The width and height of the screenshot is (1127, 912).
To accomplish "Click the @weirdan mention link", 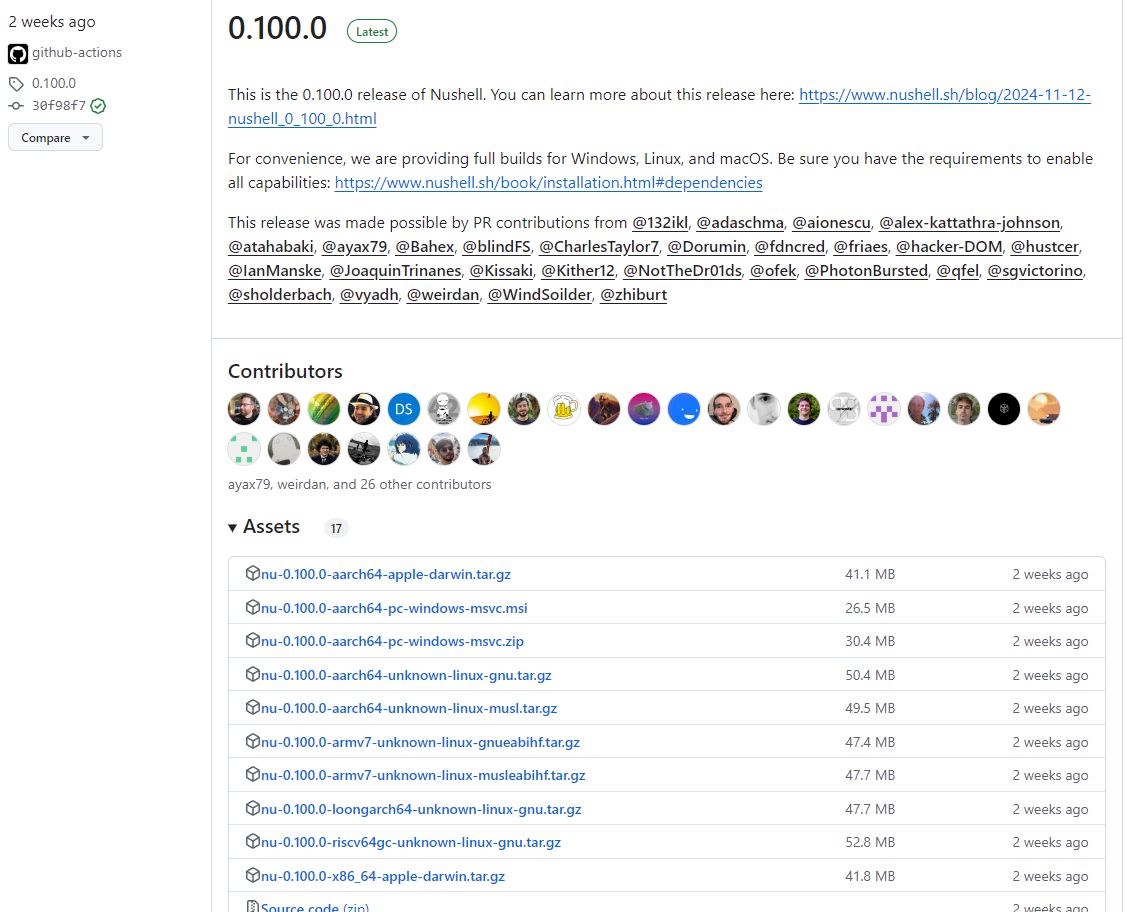I will coord(443,295).
